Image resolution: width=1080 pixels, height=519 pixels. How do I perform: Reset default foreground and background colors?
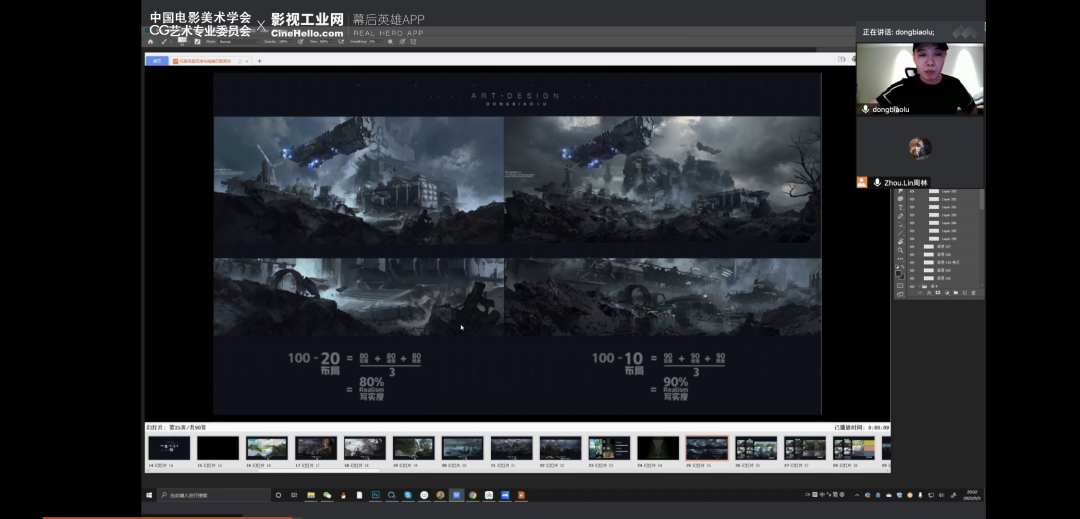click(897, 266)
